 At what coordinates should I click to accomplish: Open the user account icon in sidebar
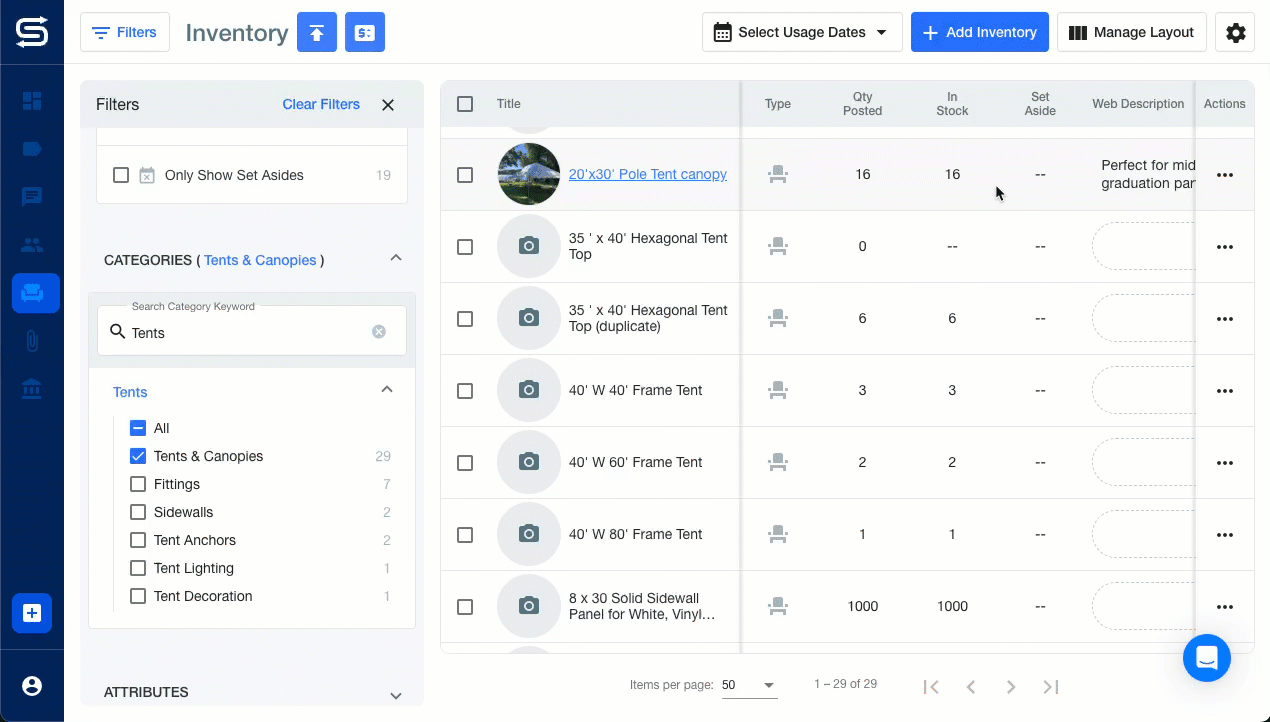(32, 686)
